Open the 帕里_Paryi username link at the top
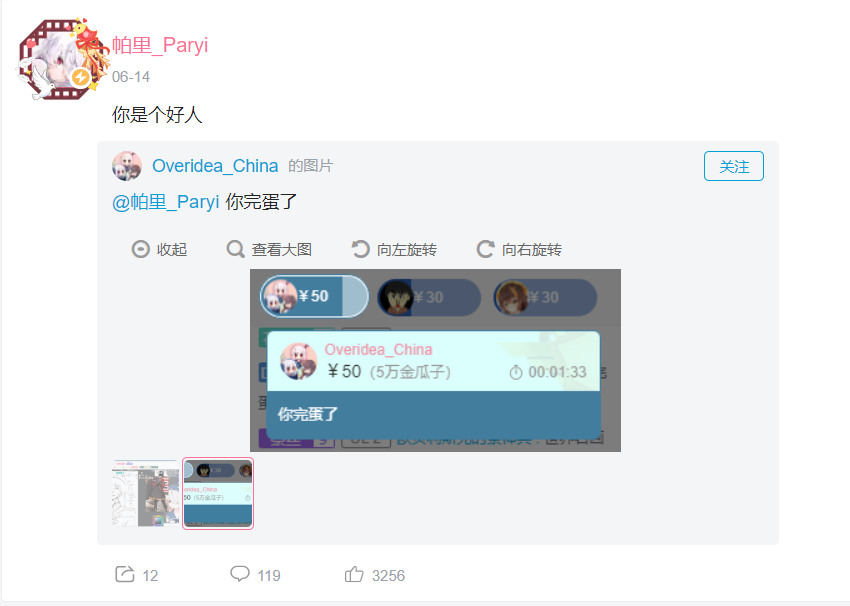The height and width of the screenshot is (606, 850). pyautogui.click(x=160, y=45)
